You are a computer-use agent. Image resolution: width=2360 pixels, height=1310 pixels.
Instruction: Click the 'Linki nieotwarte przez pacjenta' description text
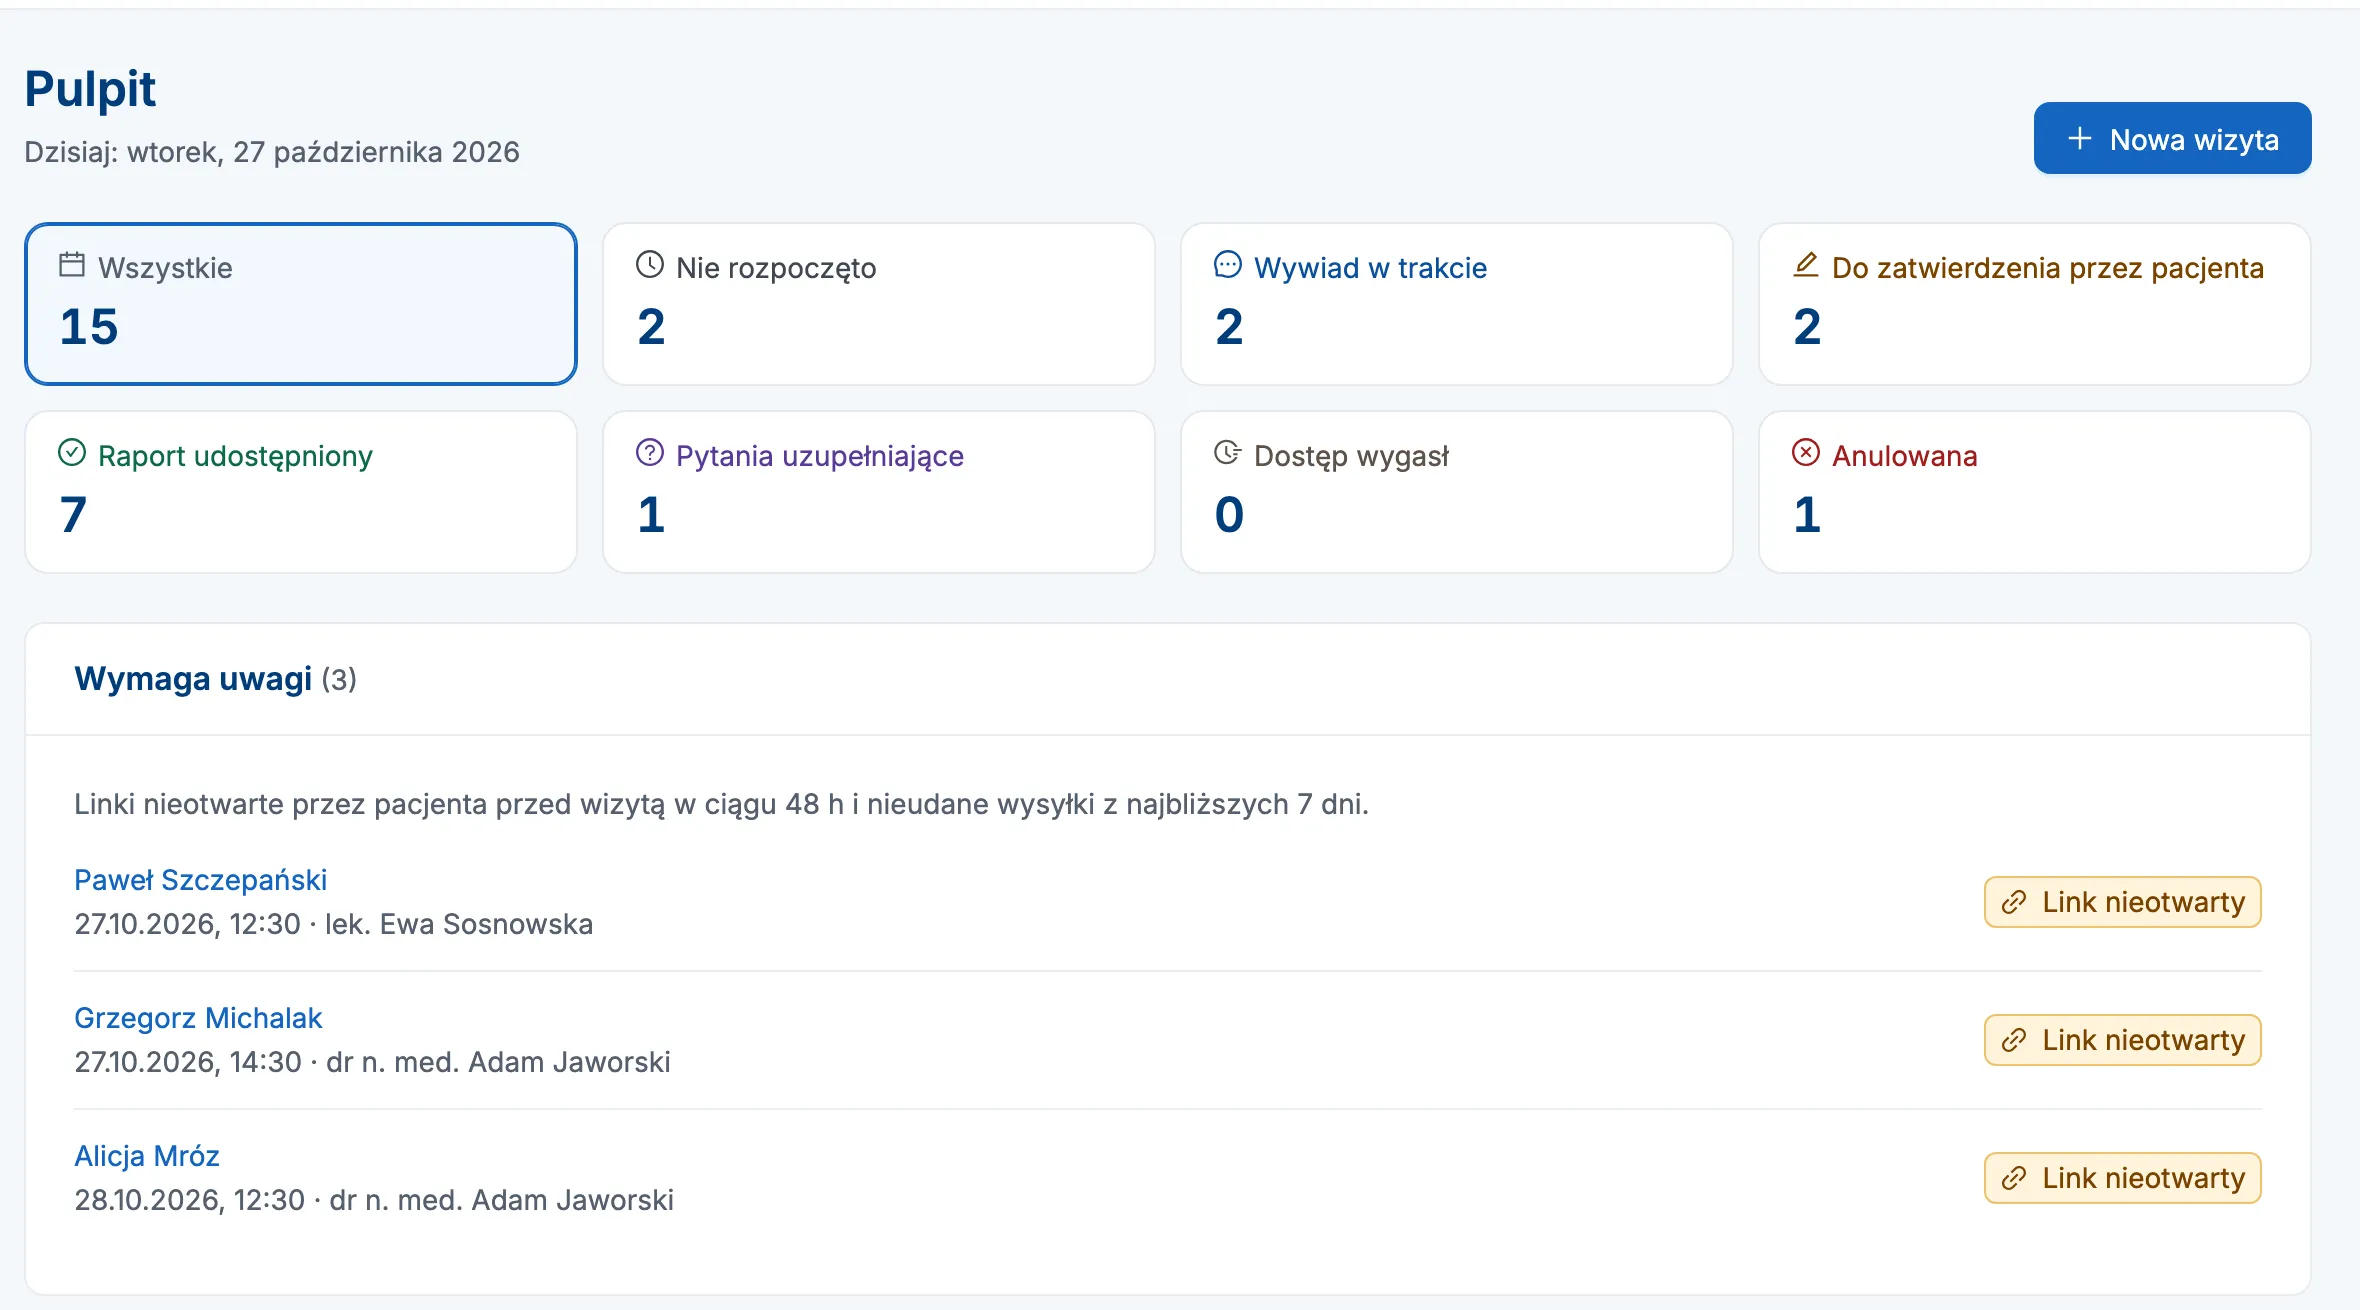click(x=721, y=804)
